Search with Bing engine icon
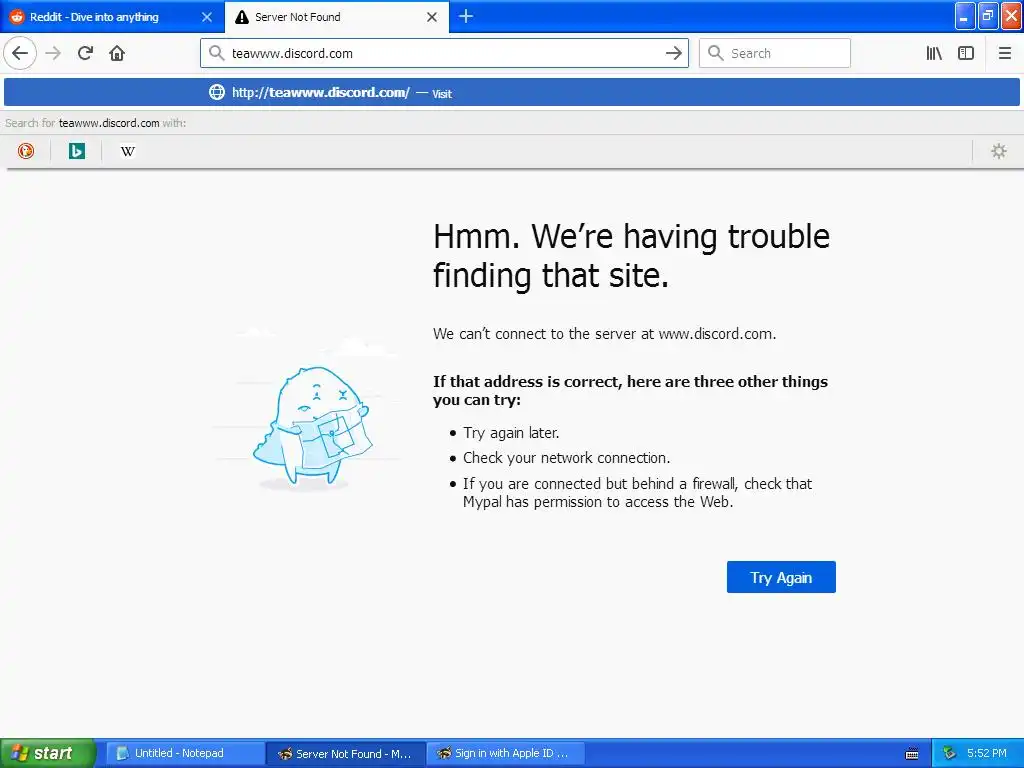Image resolution: width=1024 pixels, height=768 pixels. point(76,151)
